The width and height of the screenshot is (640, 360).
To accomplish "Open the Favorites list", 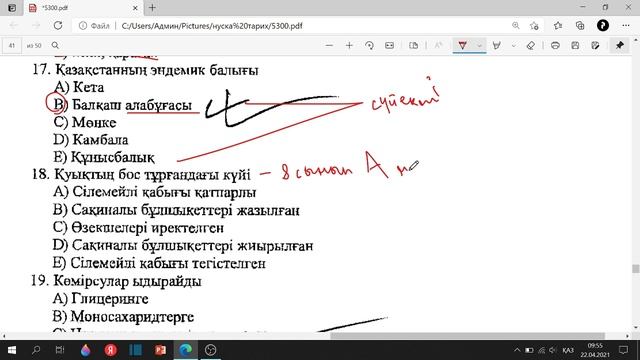I will 558,25.
